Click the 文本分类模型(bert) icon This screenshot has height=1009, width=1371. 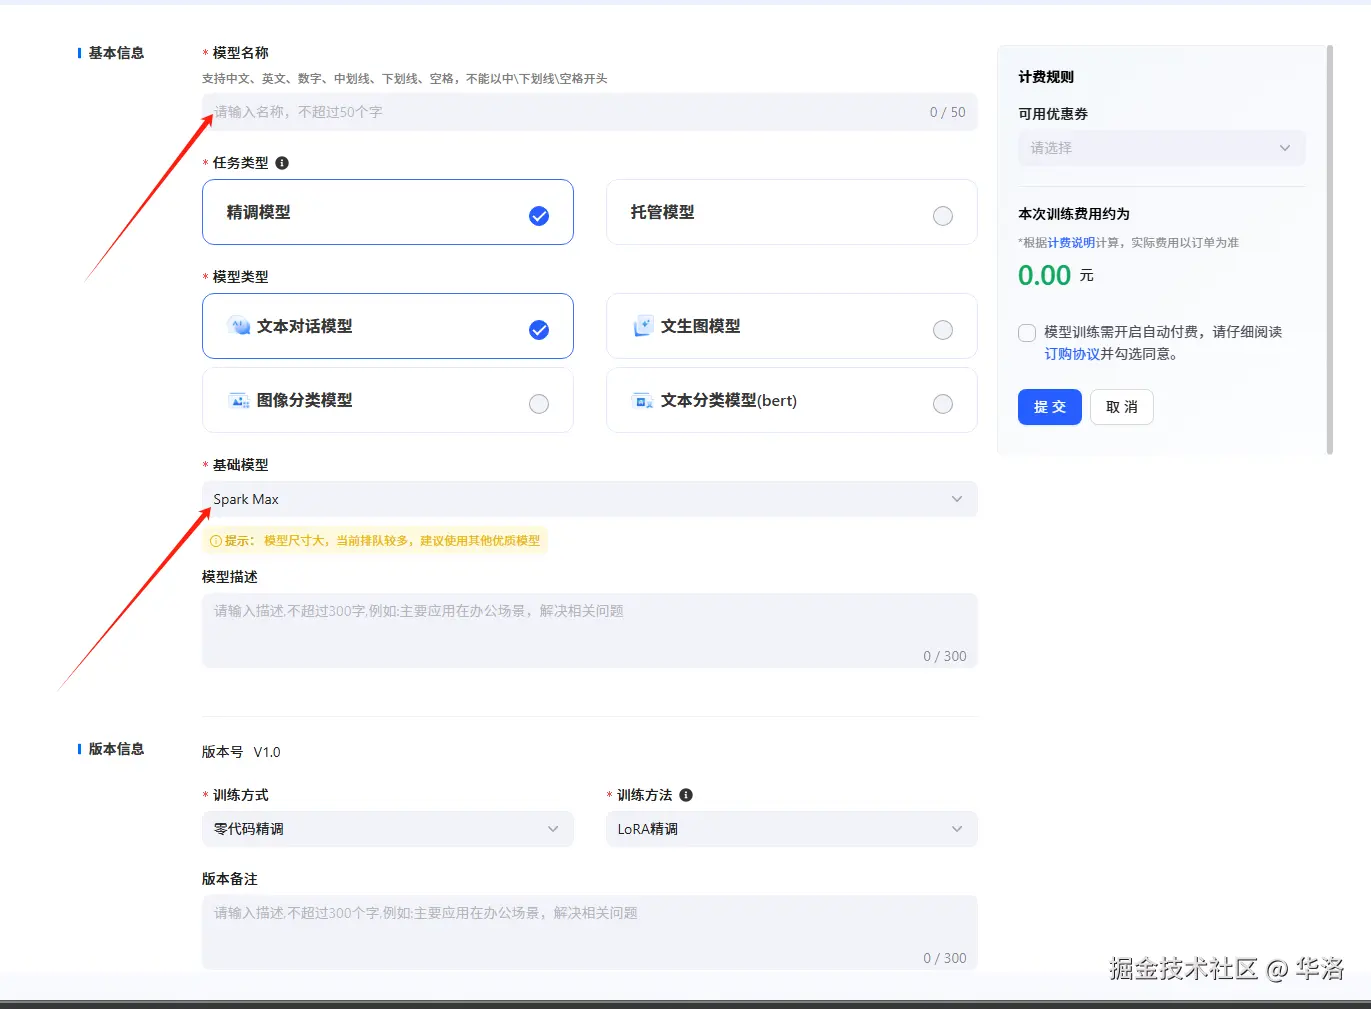pos(643,400)
